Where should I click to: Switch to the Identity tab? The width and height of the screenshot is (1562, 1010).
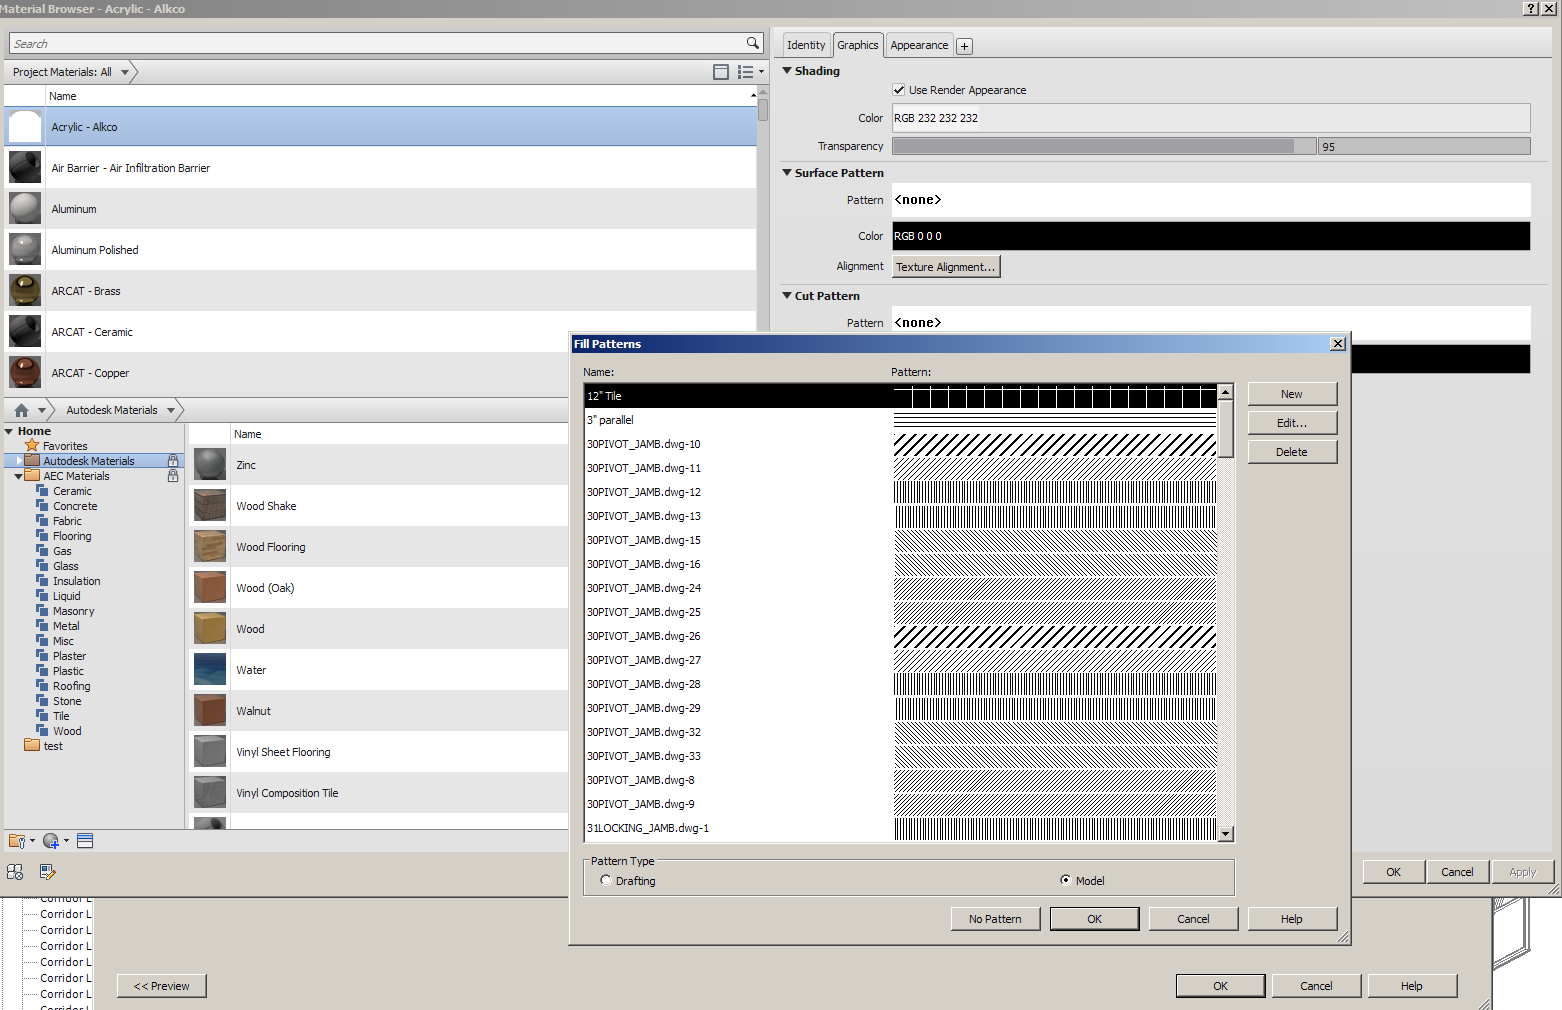pos(806,45)
